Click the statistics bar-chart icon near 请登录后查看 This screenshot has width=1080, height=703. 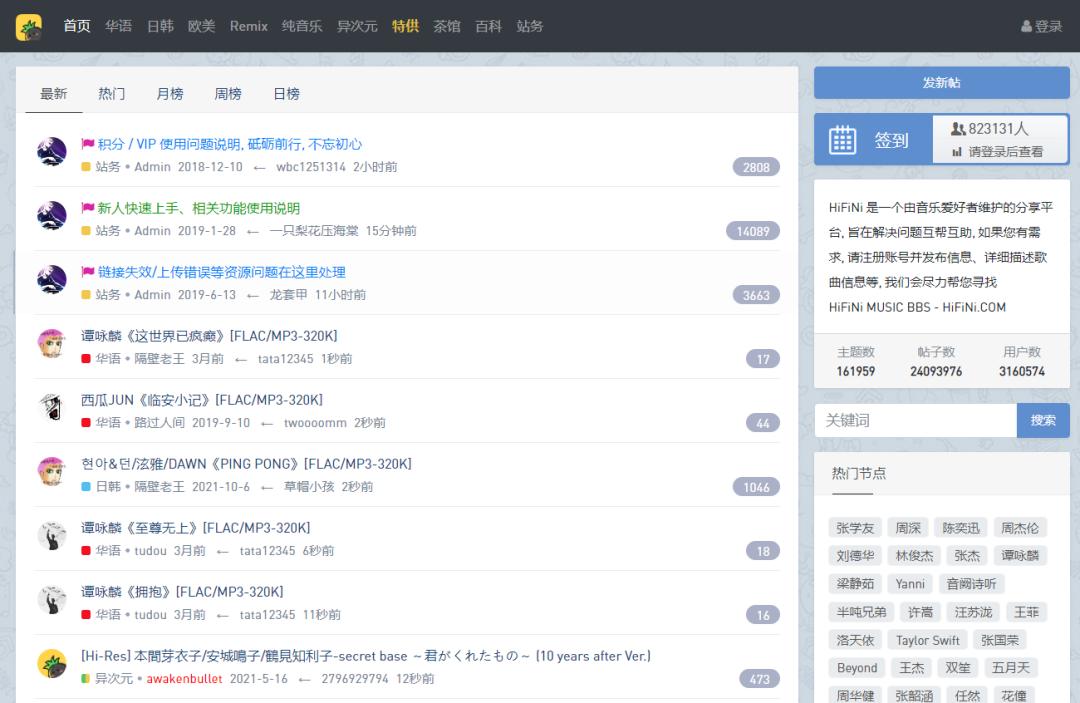click(957, 152)
